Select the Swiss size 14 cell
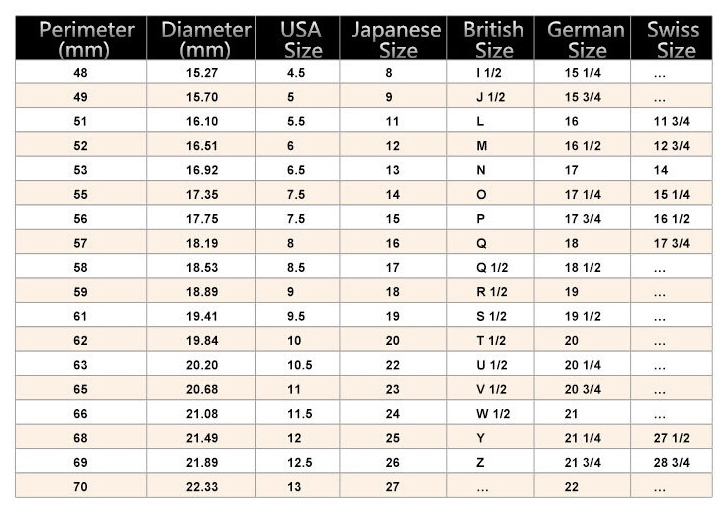This screenshot has height=513, width=726. [x=661, y=170]
